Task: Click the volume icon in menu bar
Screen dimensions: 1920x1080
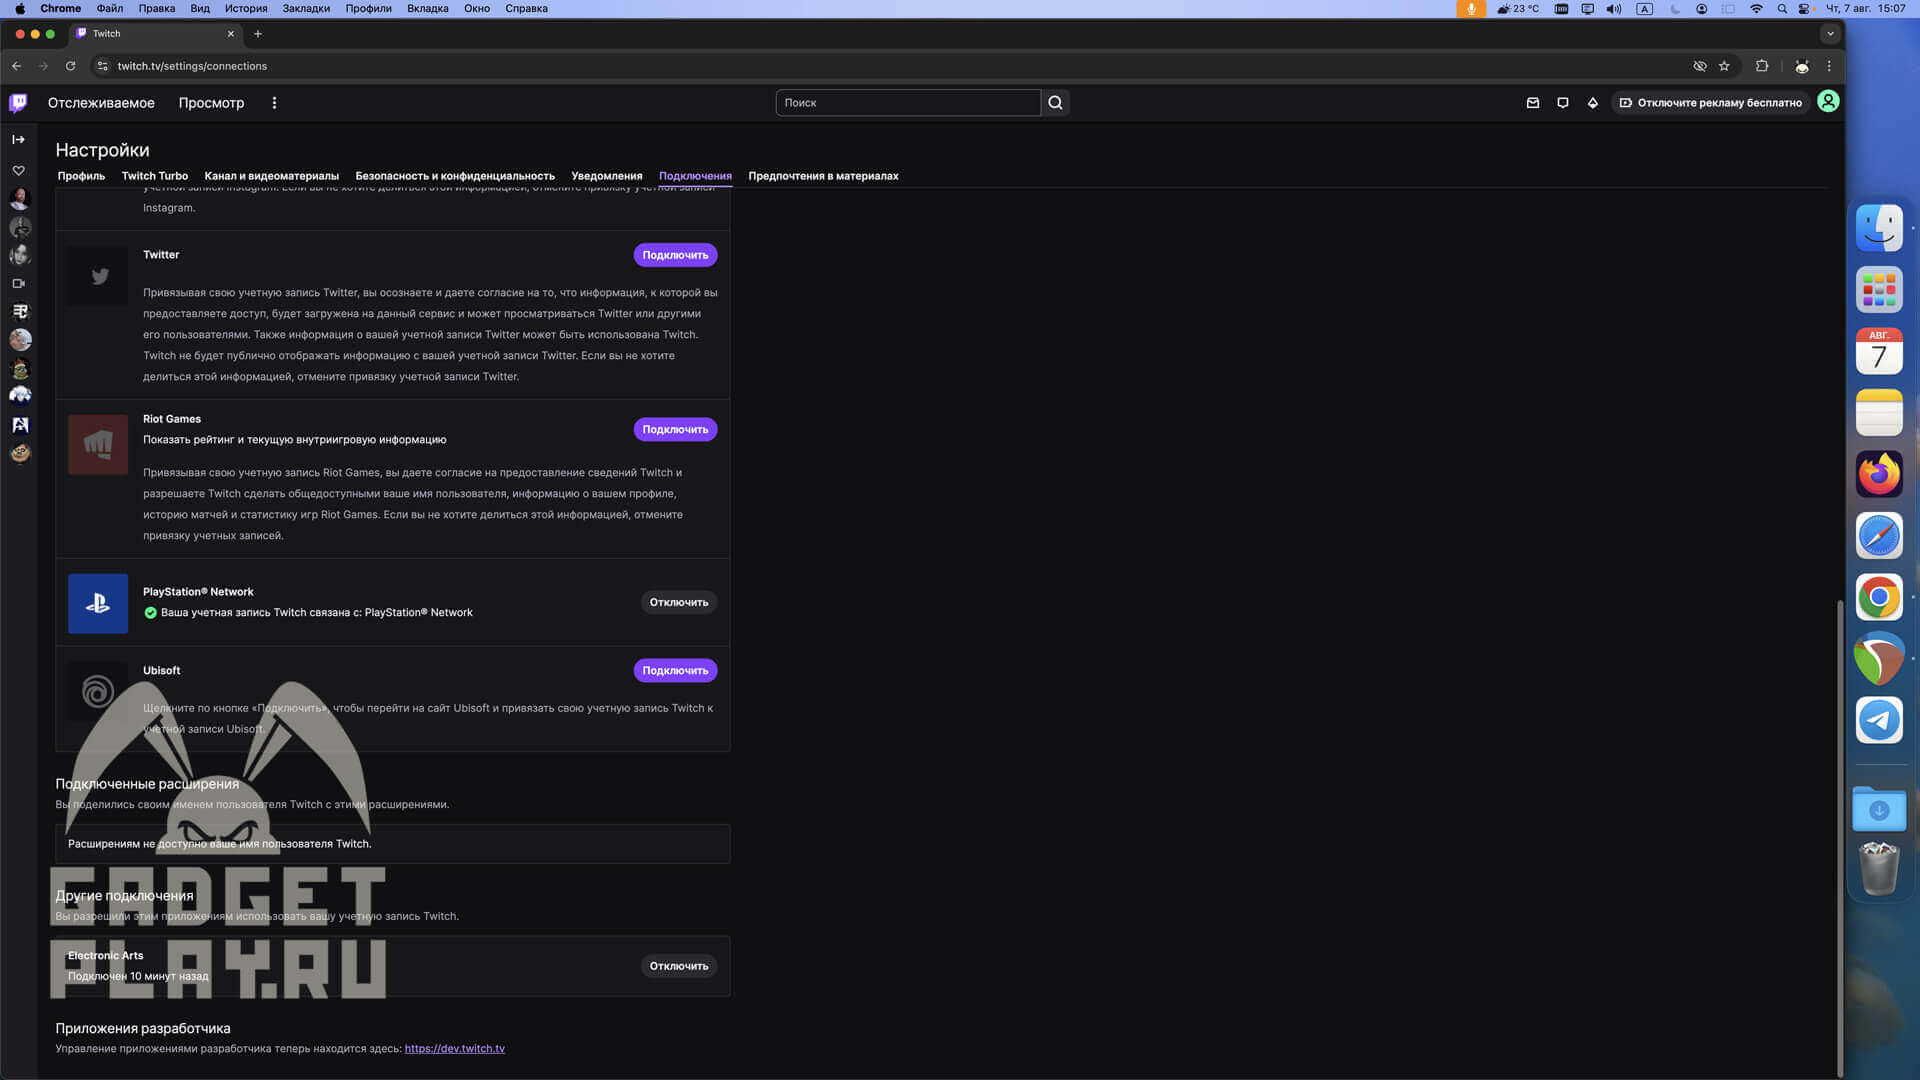Action: 1614,8
